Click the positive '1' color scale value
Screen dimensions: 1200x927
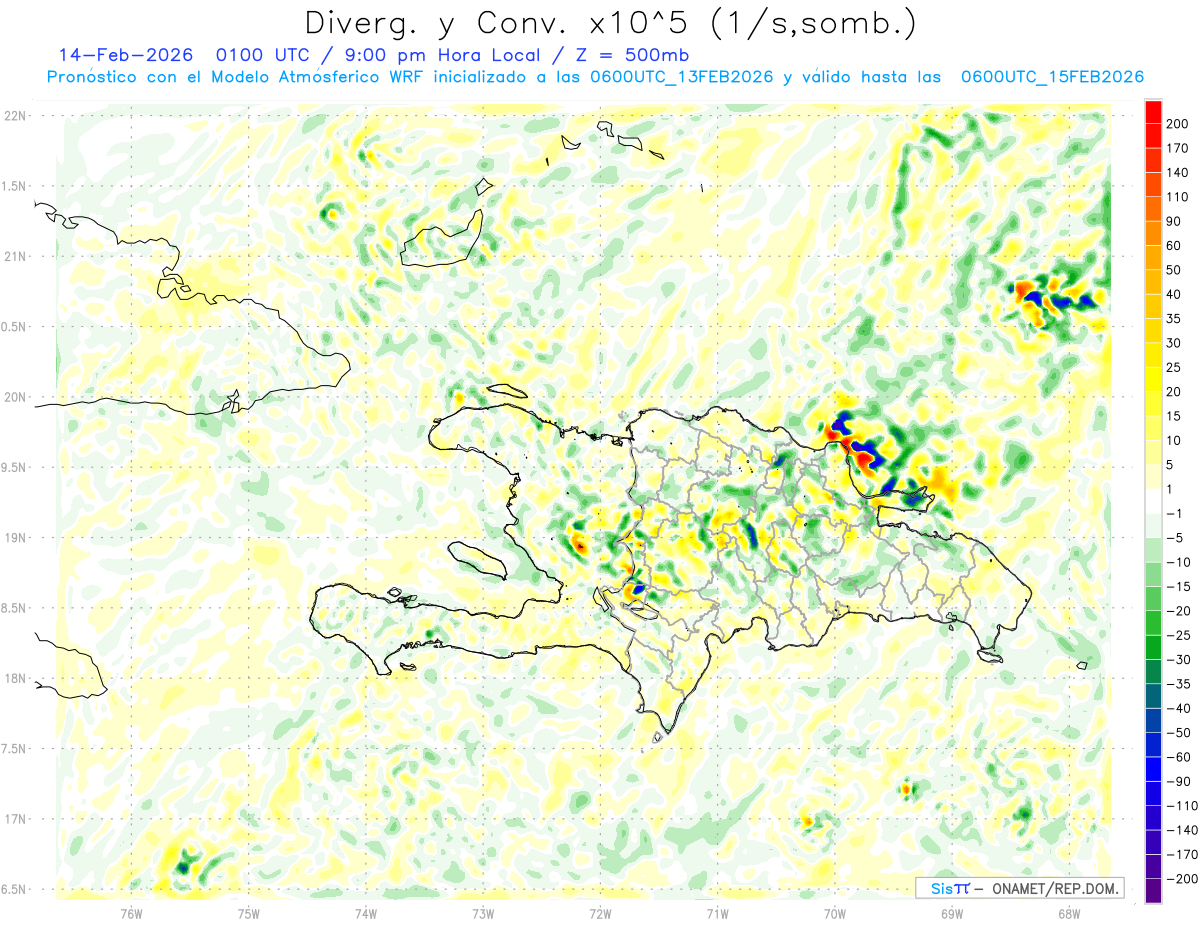pyautogui.click(x=1170, y=489)
